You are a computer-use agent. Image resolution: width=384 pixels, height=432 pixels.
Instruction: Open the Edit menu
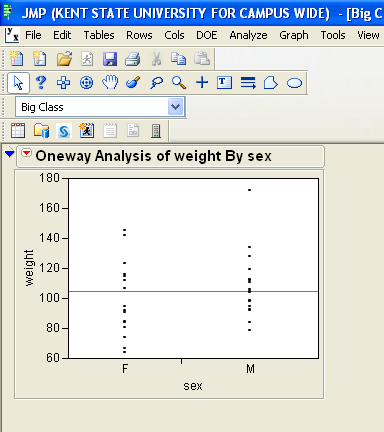pyautogui.click(x=62, y=35)
